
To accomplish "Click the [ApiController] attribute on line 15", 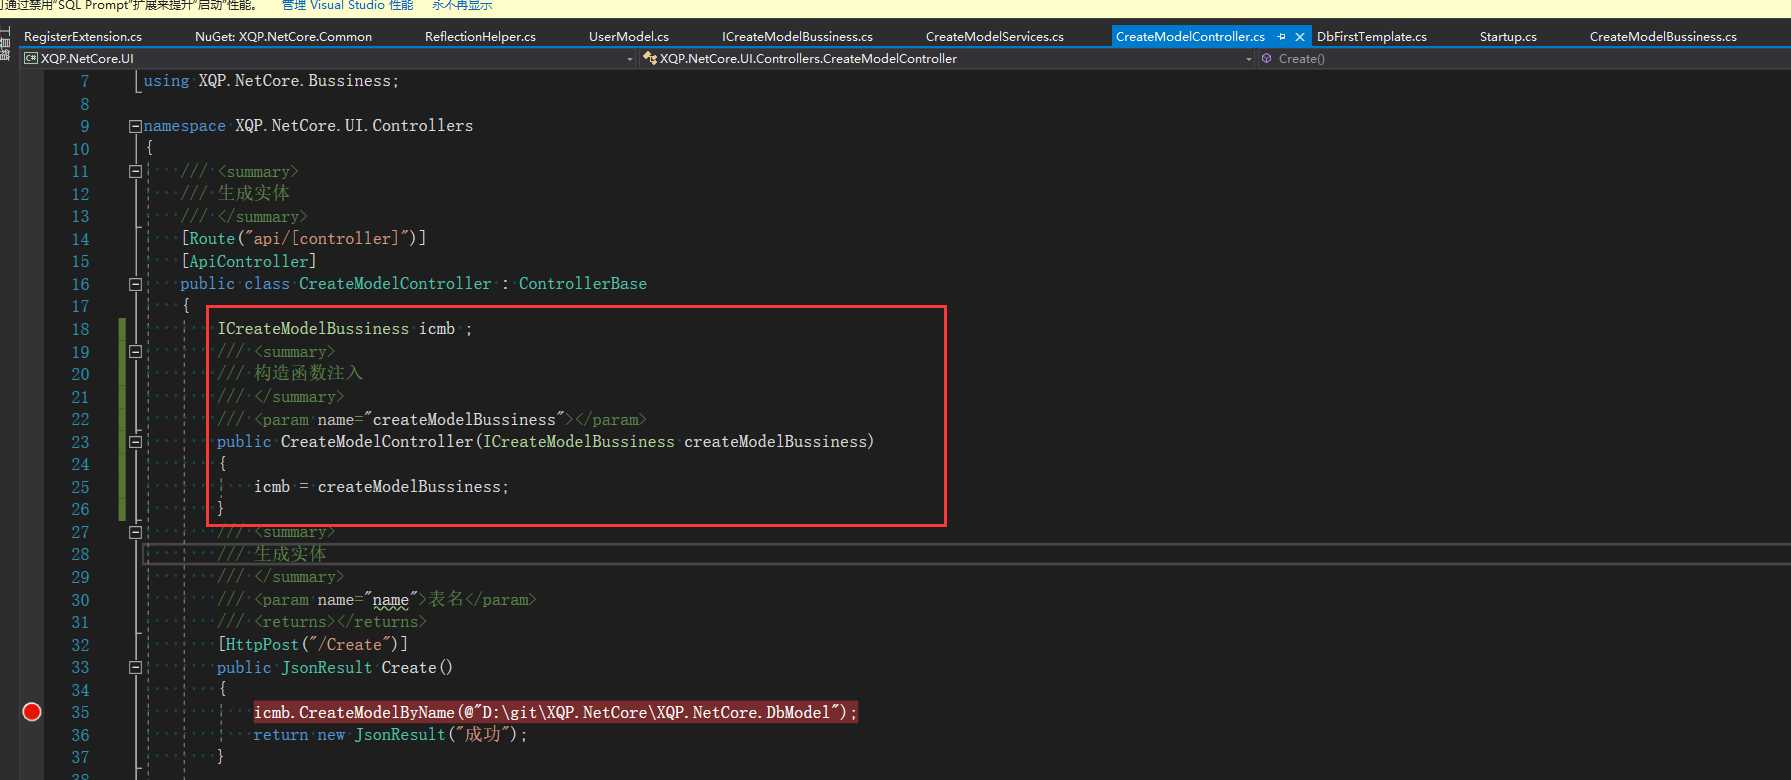I will pyautogui.click(x=249, y=261).
